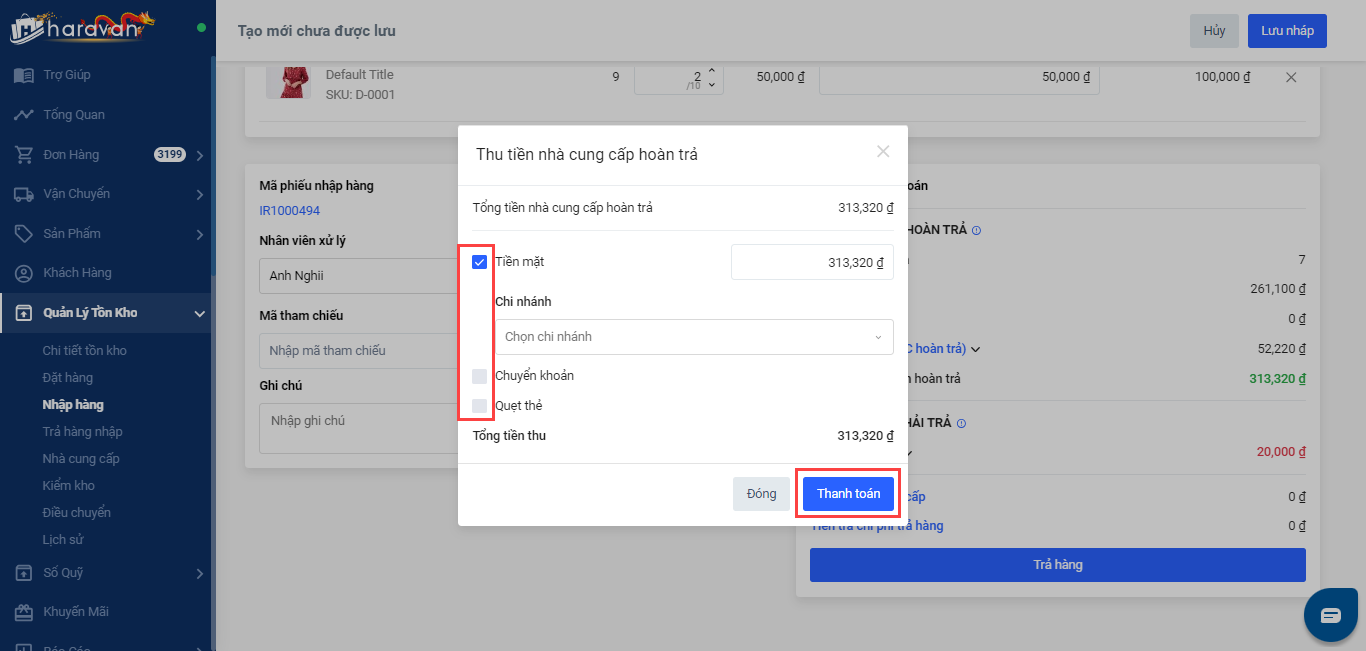Click the Đơn Hàng cart icon
This screenshot has width=1366, height=651.
(24, 155)
